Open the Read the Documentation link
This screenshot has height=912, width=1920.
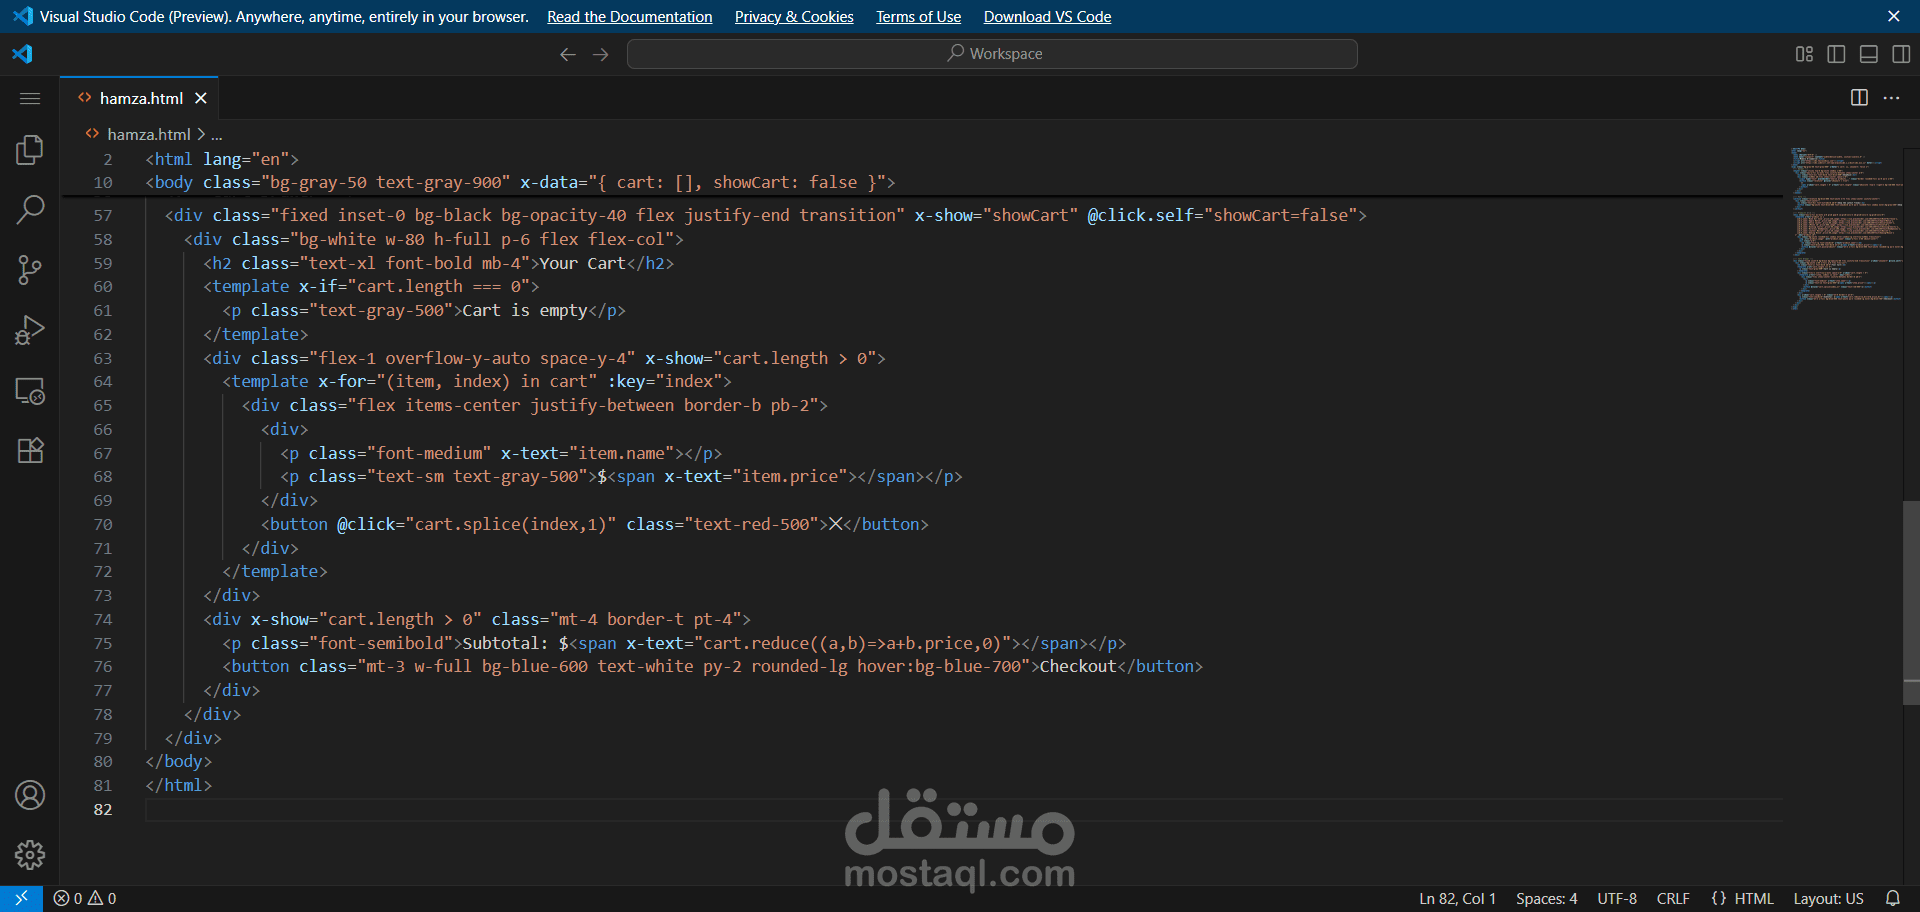pyautogui.click(x=630, y=17)
